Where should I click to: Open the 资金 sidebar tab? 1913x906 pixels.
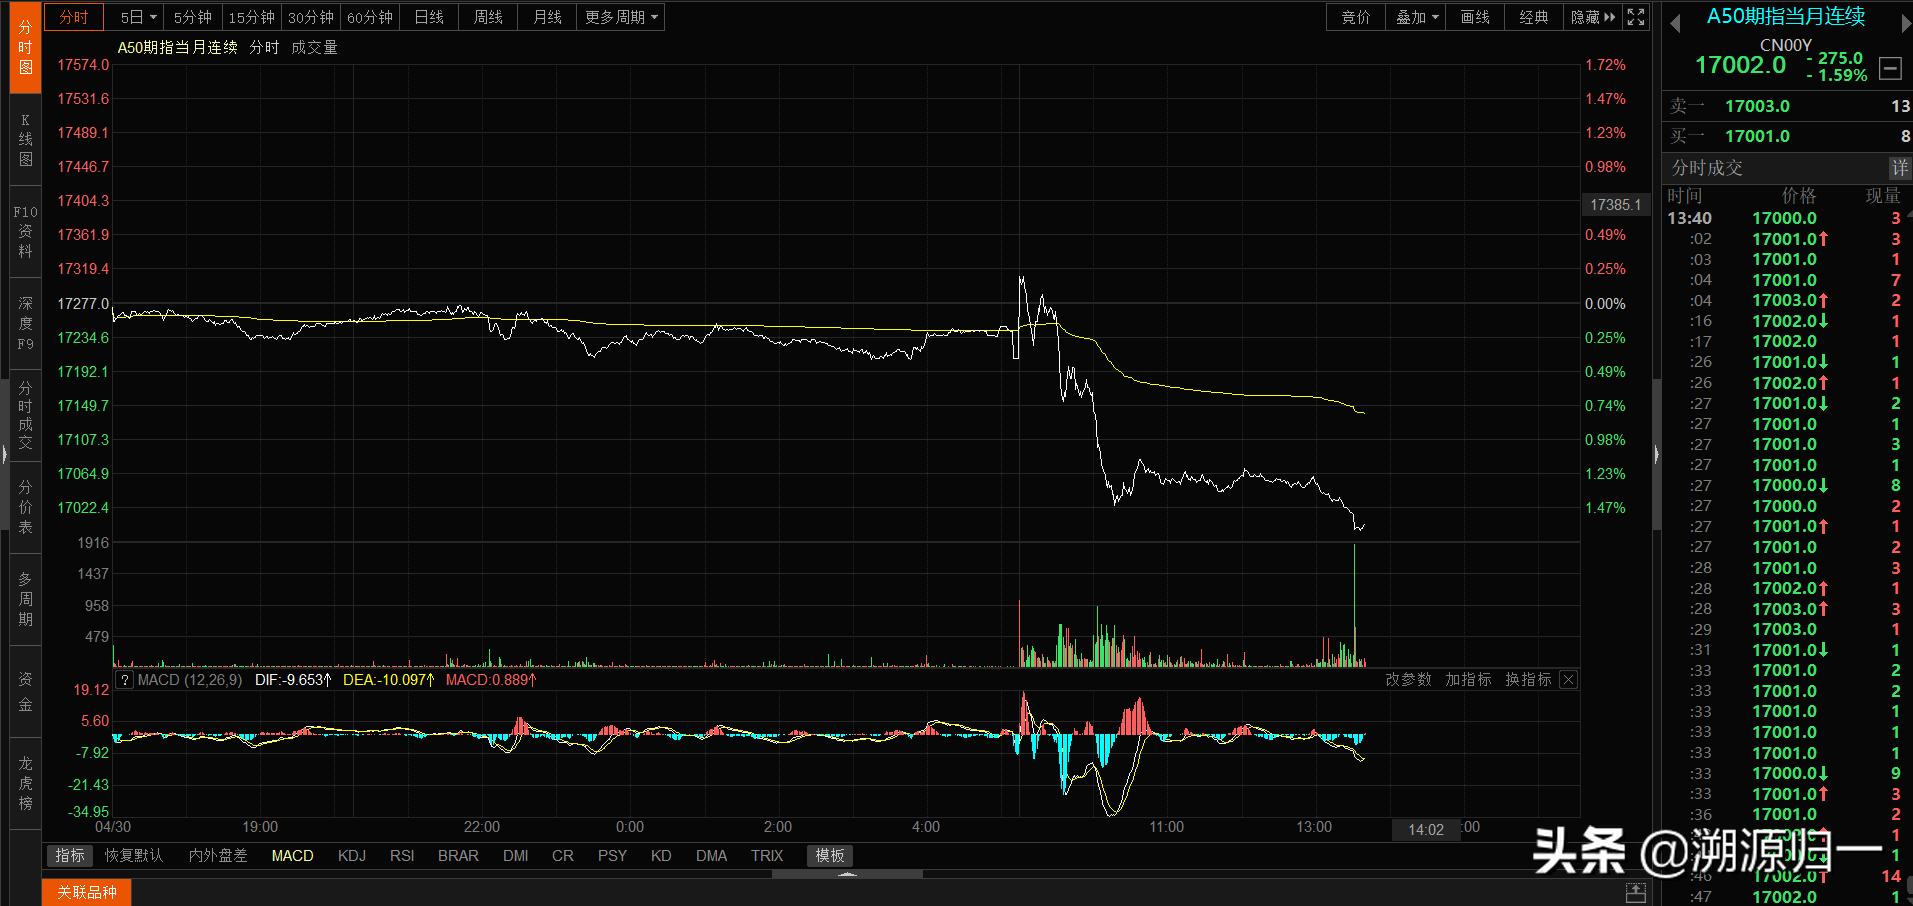(x=25, y=691)
